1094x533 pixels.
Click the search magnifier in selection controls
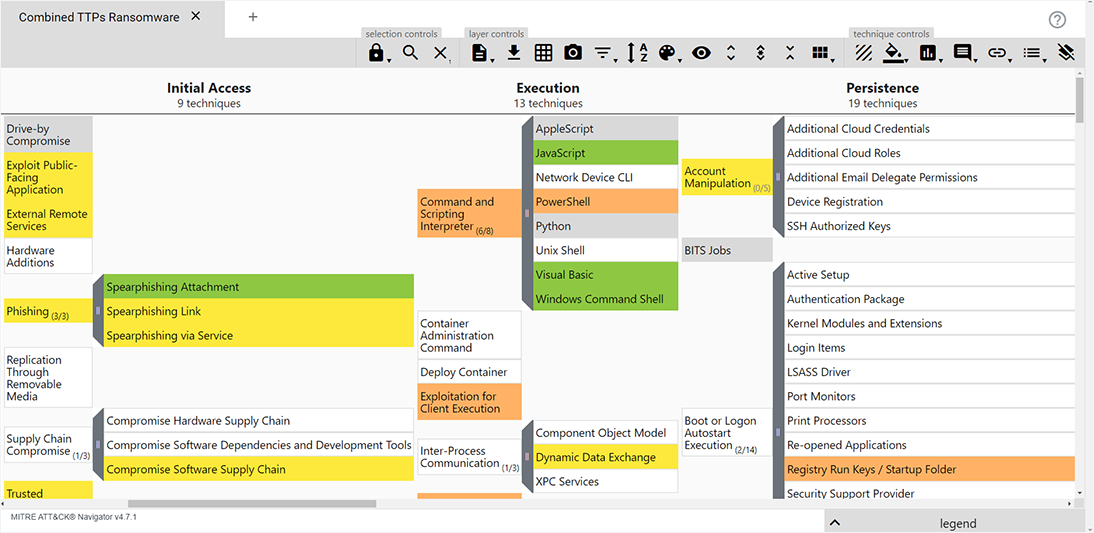pyautogui.click(x=410, y=53)
